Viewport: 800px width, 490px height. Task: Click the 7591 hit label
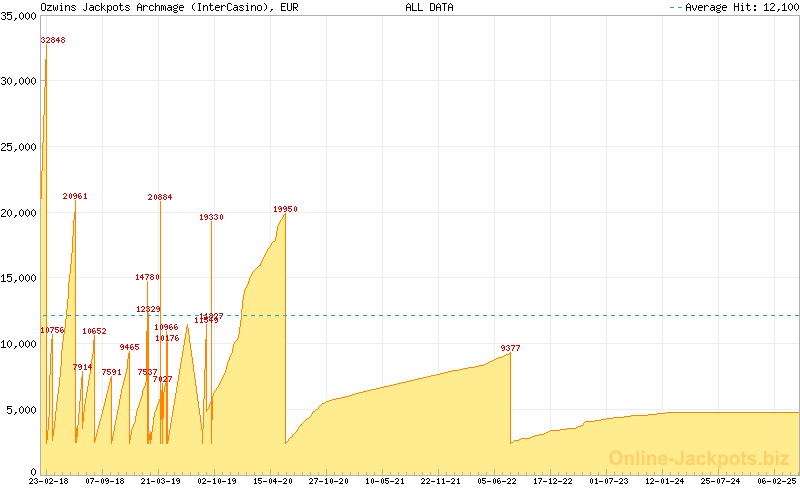[x=111, y=372]
